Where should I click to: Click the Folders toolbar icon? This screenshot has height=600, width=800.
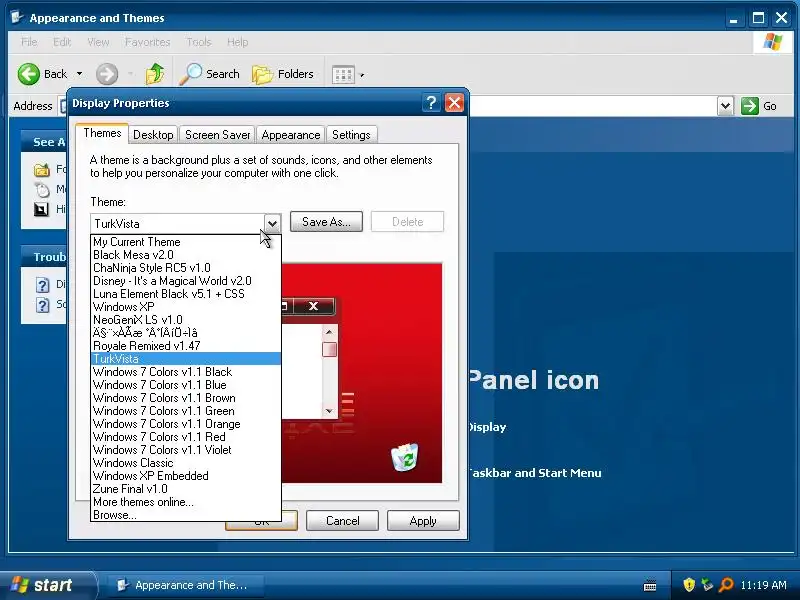[263, 74]
